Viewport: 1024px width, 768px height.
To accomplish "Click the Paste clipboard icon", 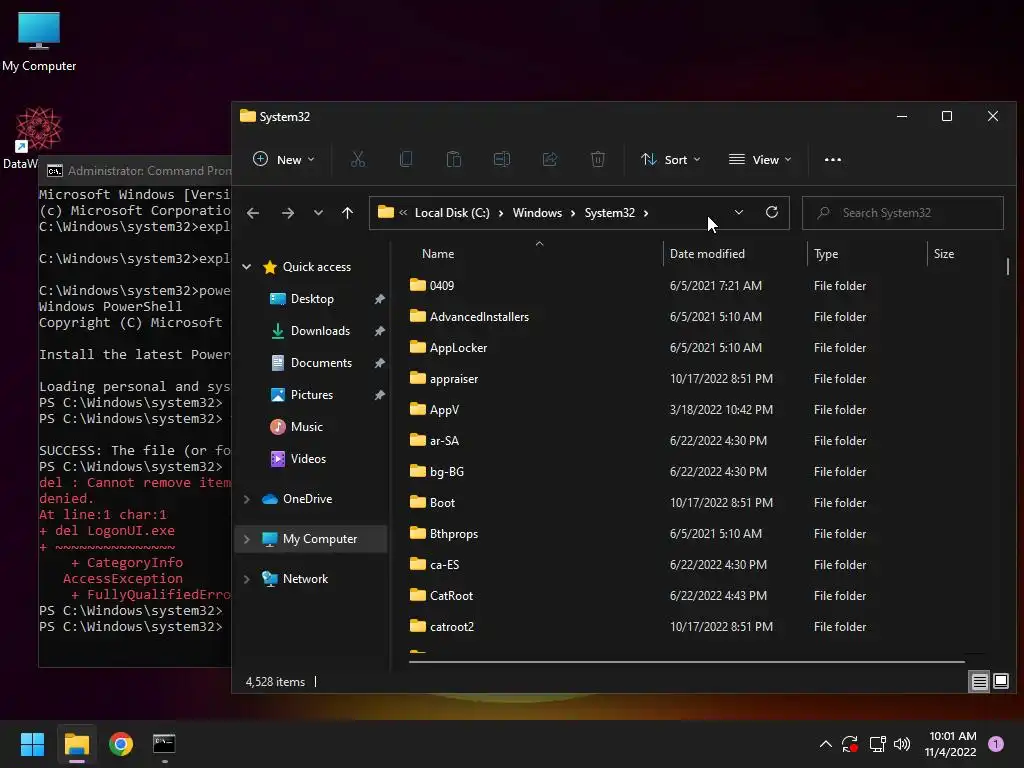I will (454, 159).
